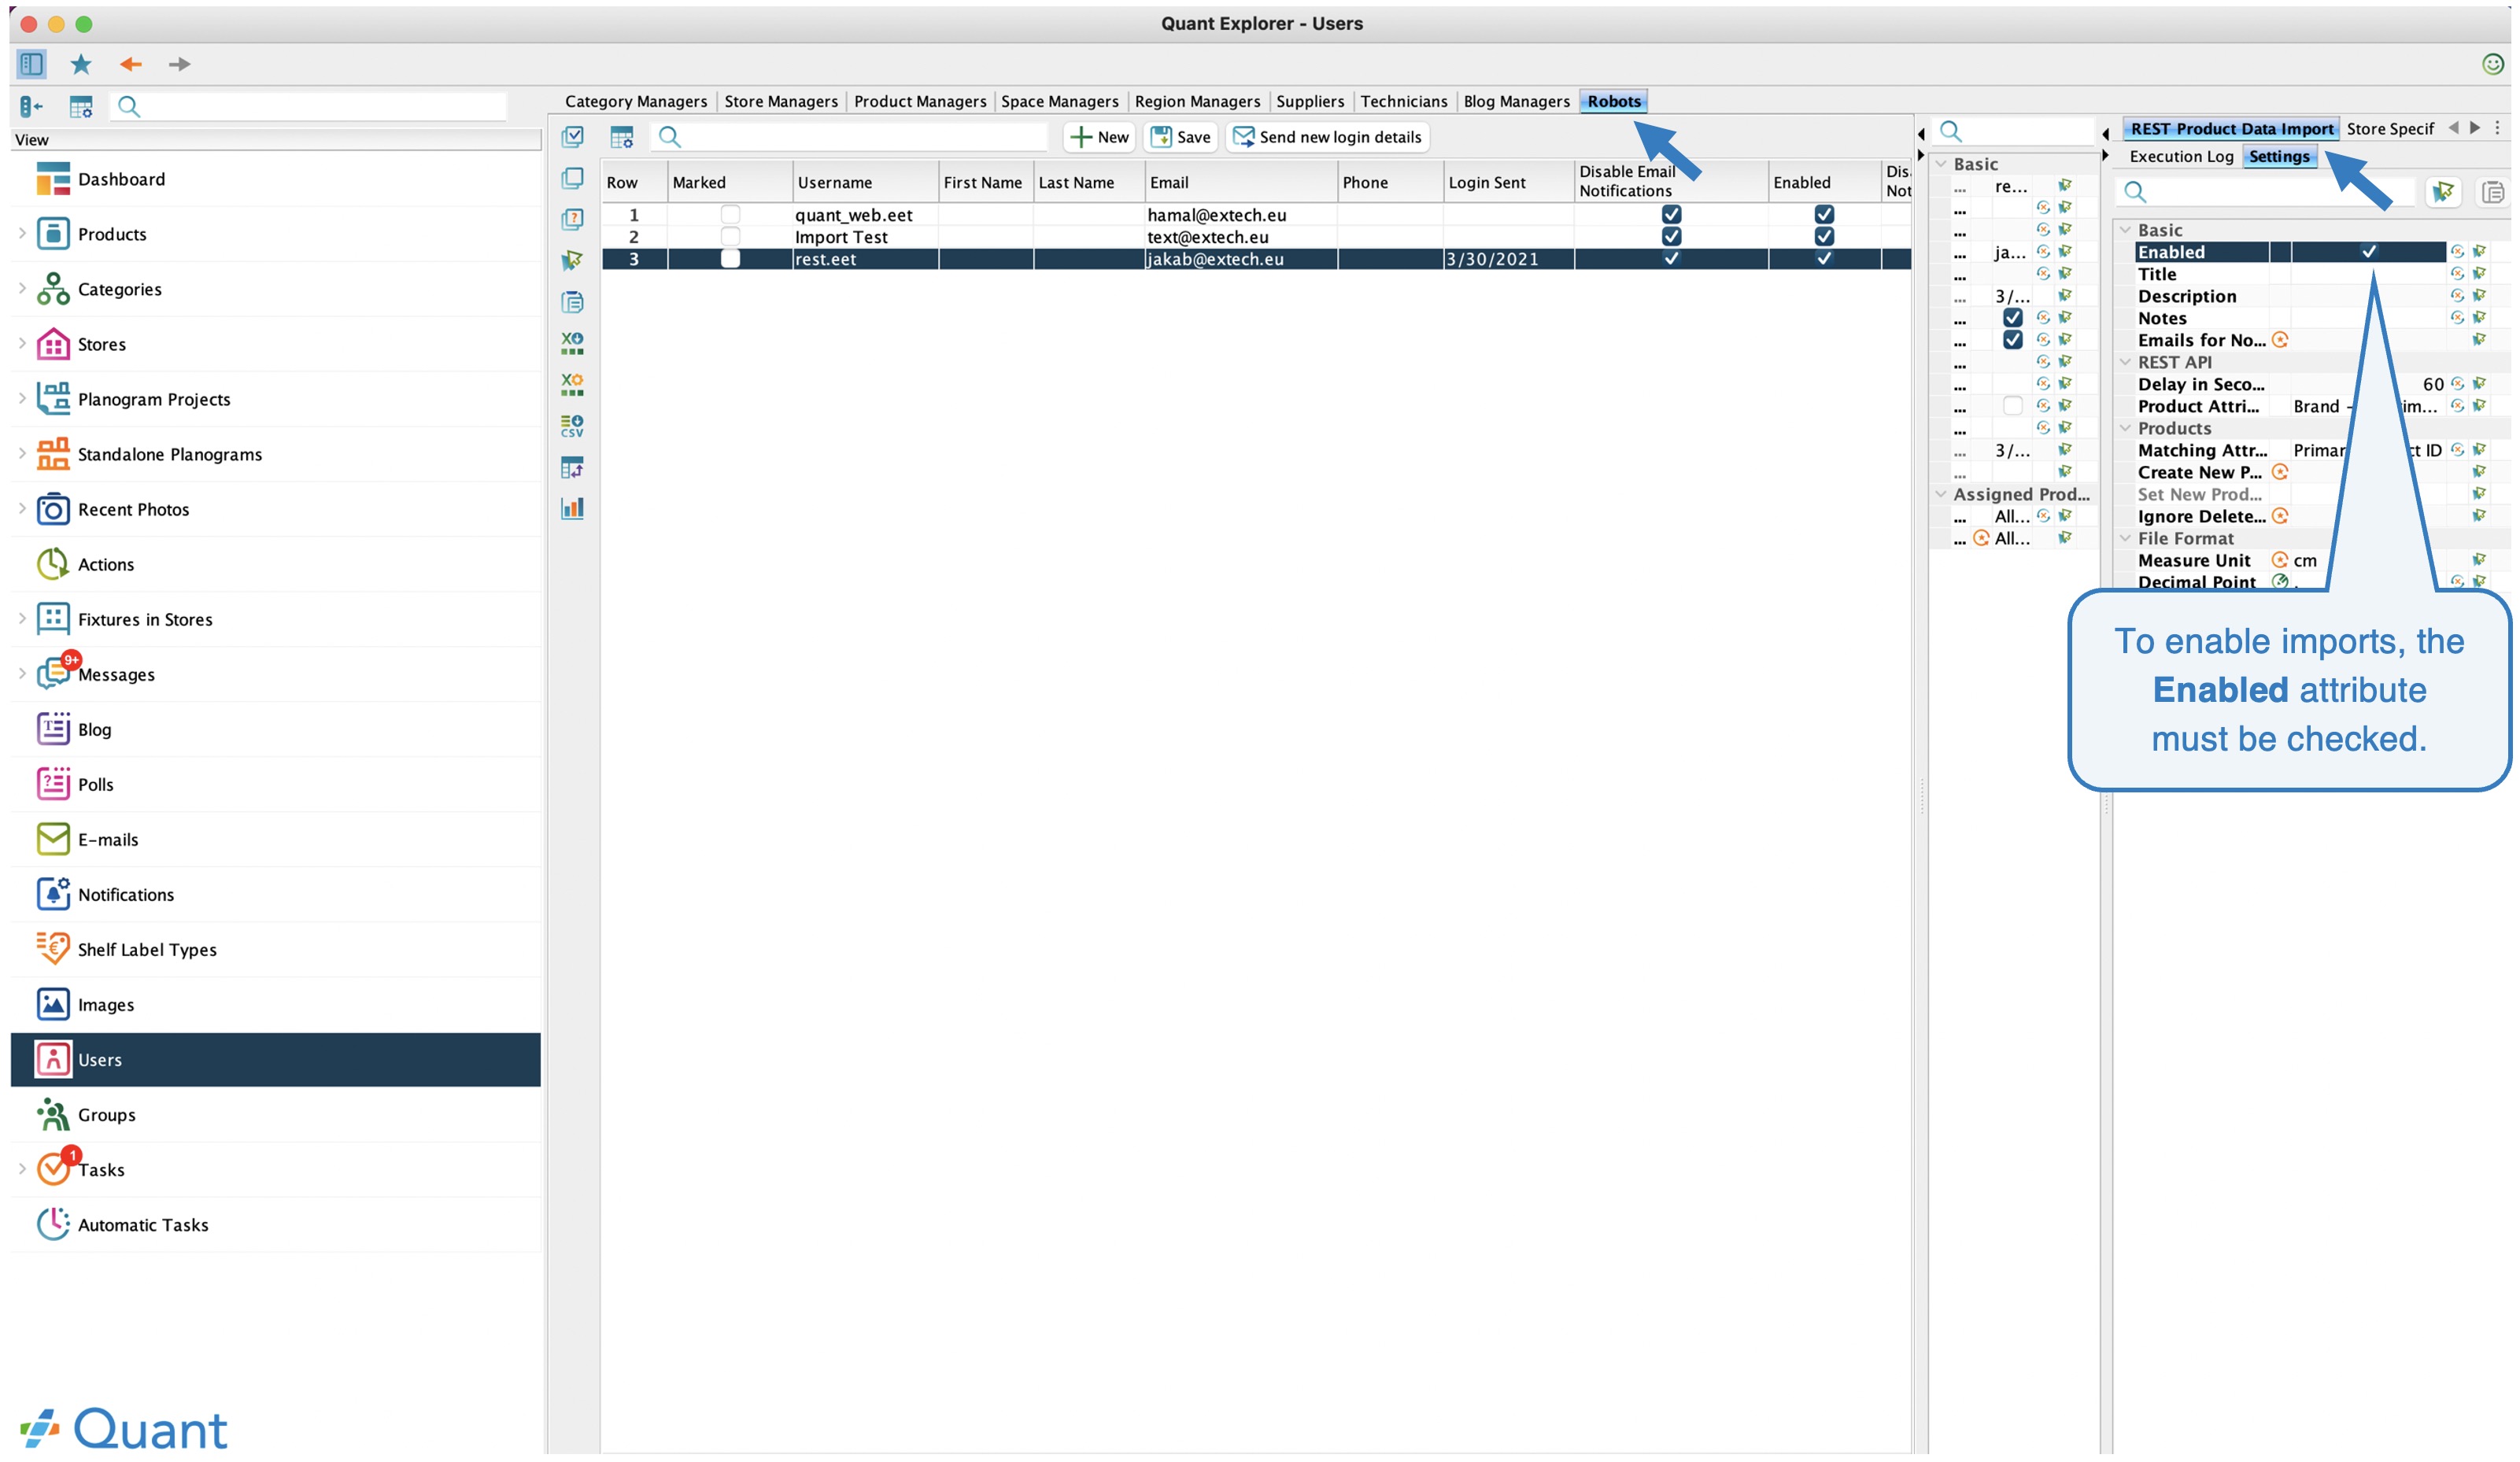Image resolution: width=2520 pixels, height=1462 pixels.
Task: Open the Technicians tab
Action: [x=1403, y=101]
